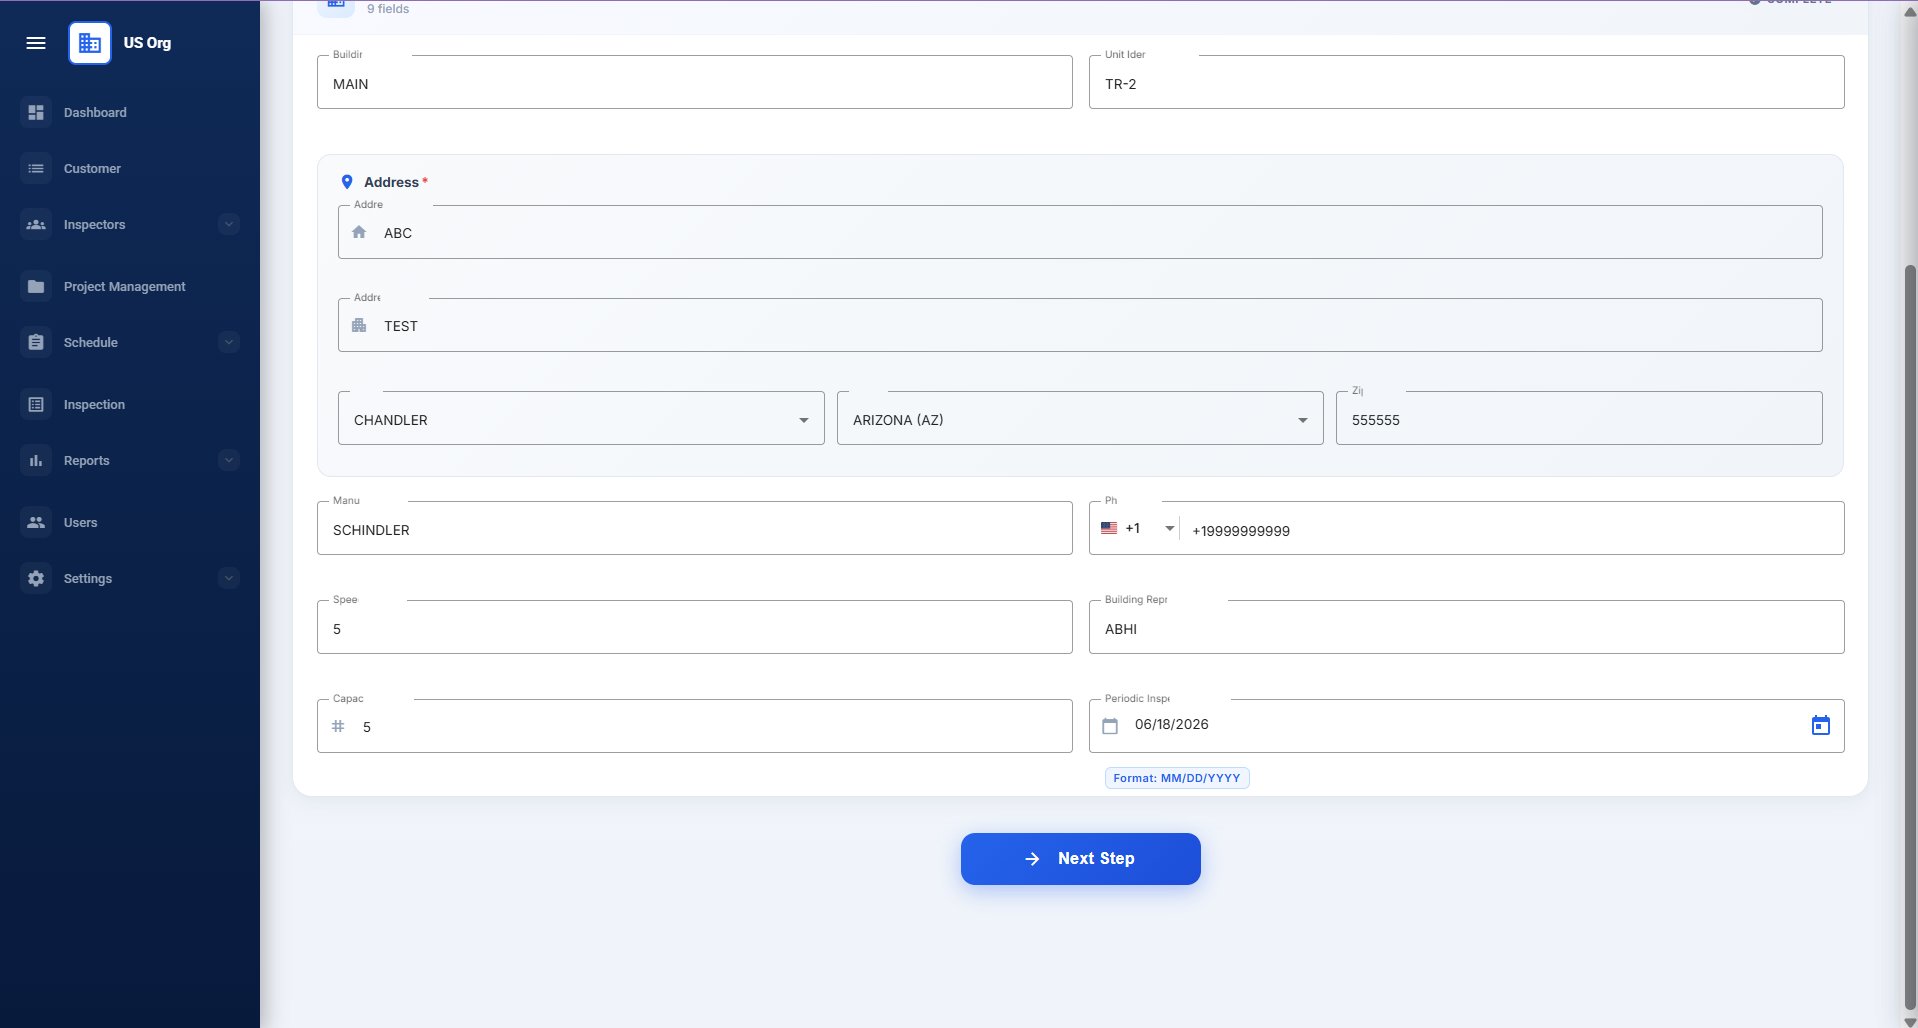Click the Capacity field with value 5
Viewport: 1918px width, 1028px height.
click(x=695, y=726)
